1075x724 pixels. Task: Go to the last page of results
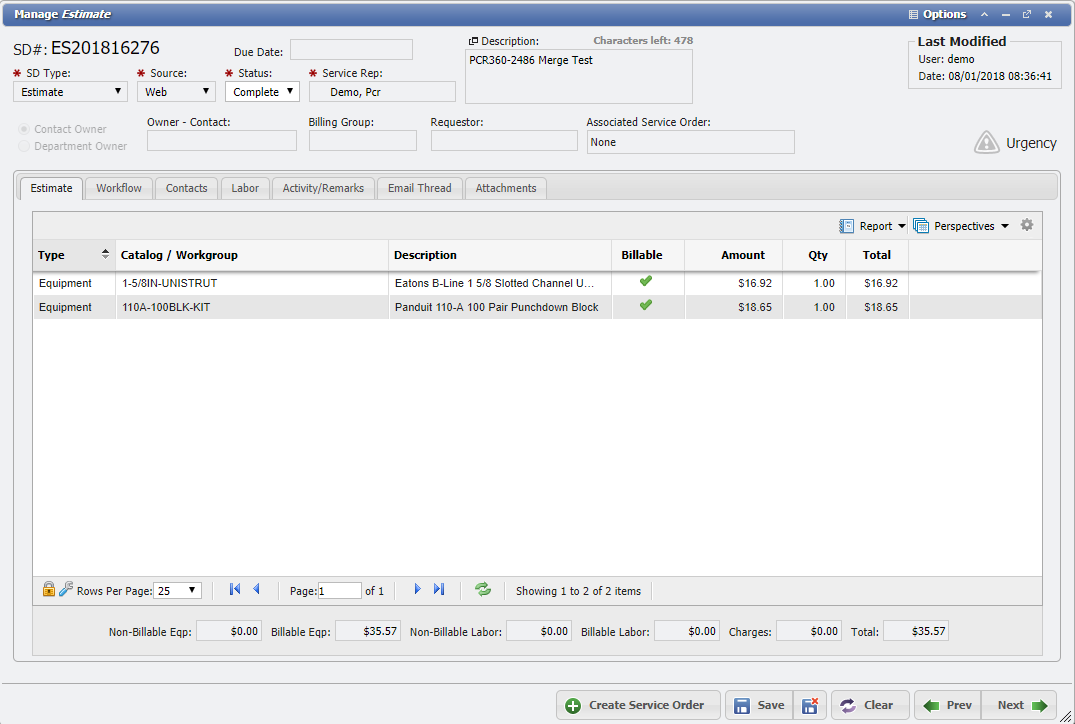point(439,590)
